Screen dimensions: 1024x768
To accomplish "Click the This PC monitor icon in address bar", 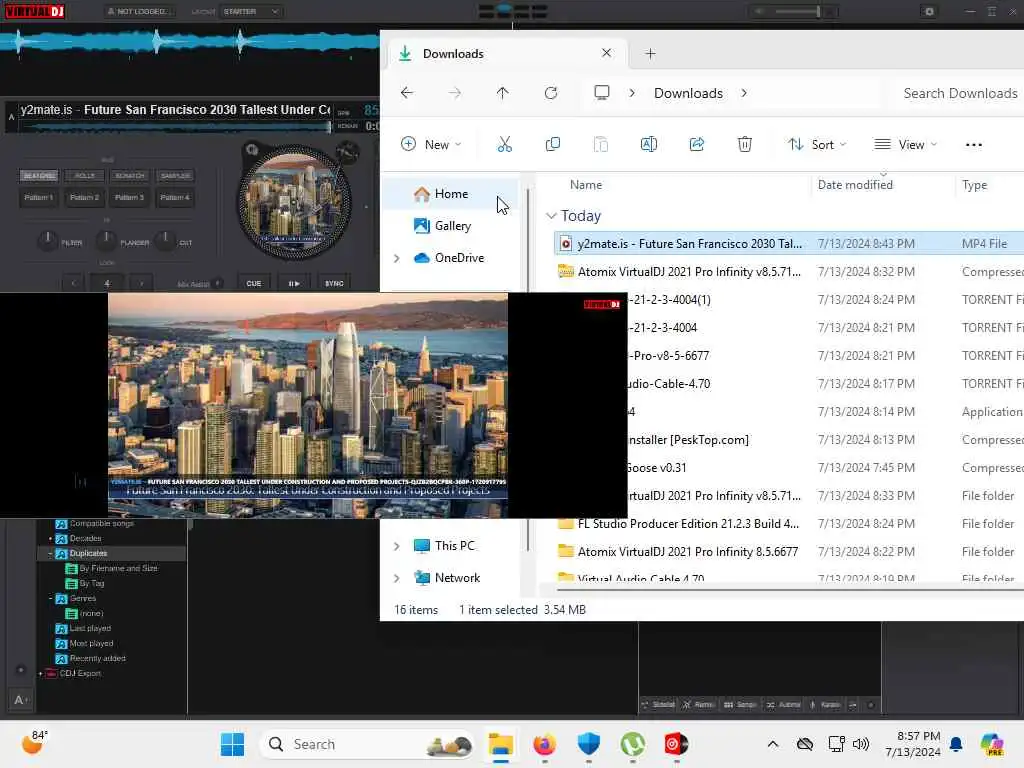I will coord(601,93).
